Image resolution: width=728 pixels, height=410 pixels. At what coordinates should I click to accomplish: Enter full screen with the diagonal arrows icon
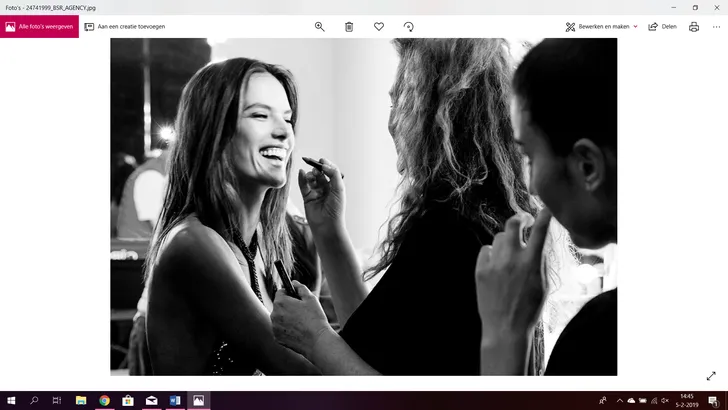click(711, 376)
